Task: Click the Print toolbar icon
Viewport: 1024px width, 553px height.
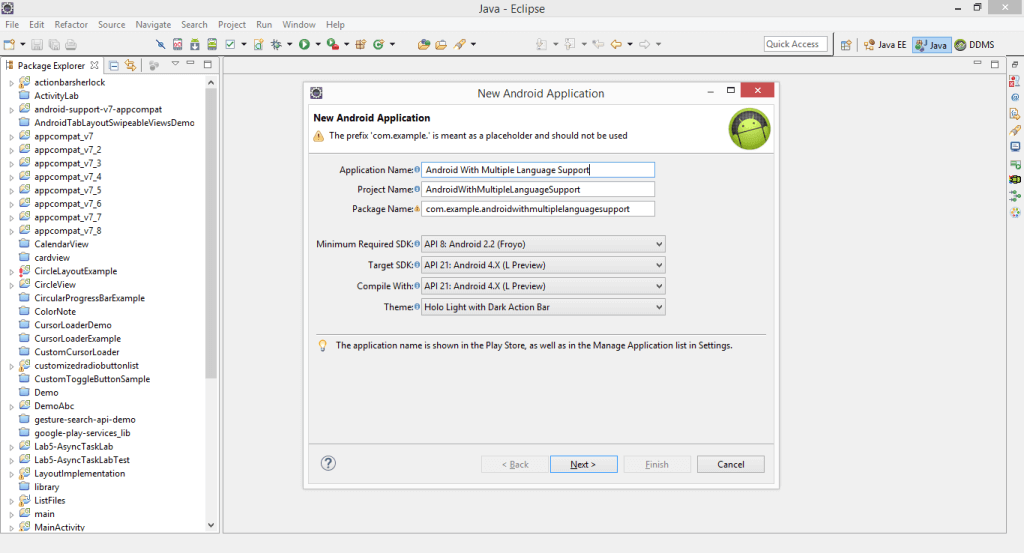Action: click(x=71, y=44)
